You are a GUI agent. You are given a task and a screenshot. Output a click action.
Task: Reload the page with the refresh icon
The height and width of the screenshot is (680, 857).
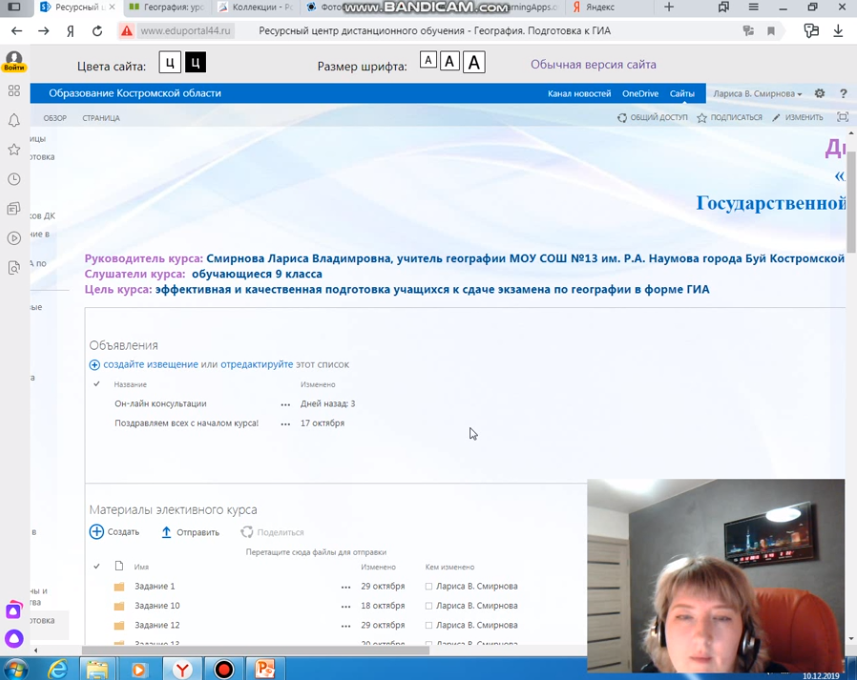(97, 31)
